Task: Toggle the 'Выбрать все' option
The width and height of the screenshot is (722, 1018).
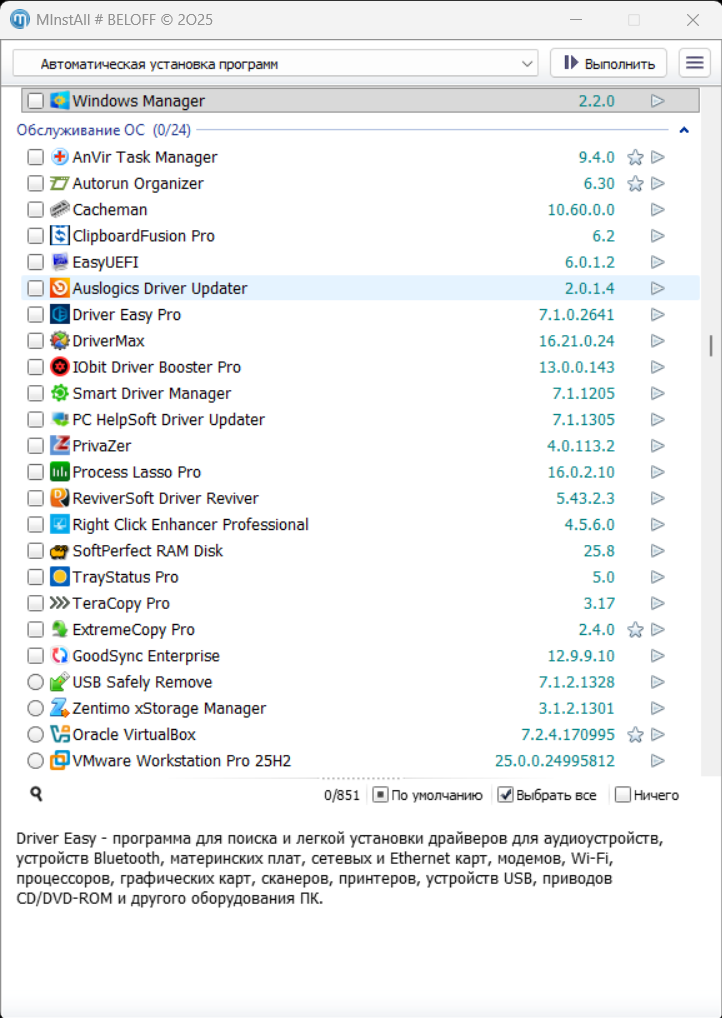Action: coord(506,795)
